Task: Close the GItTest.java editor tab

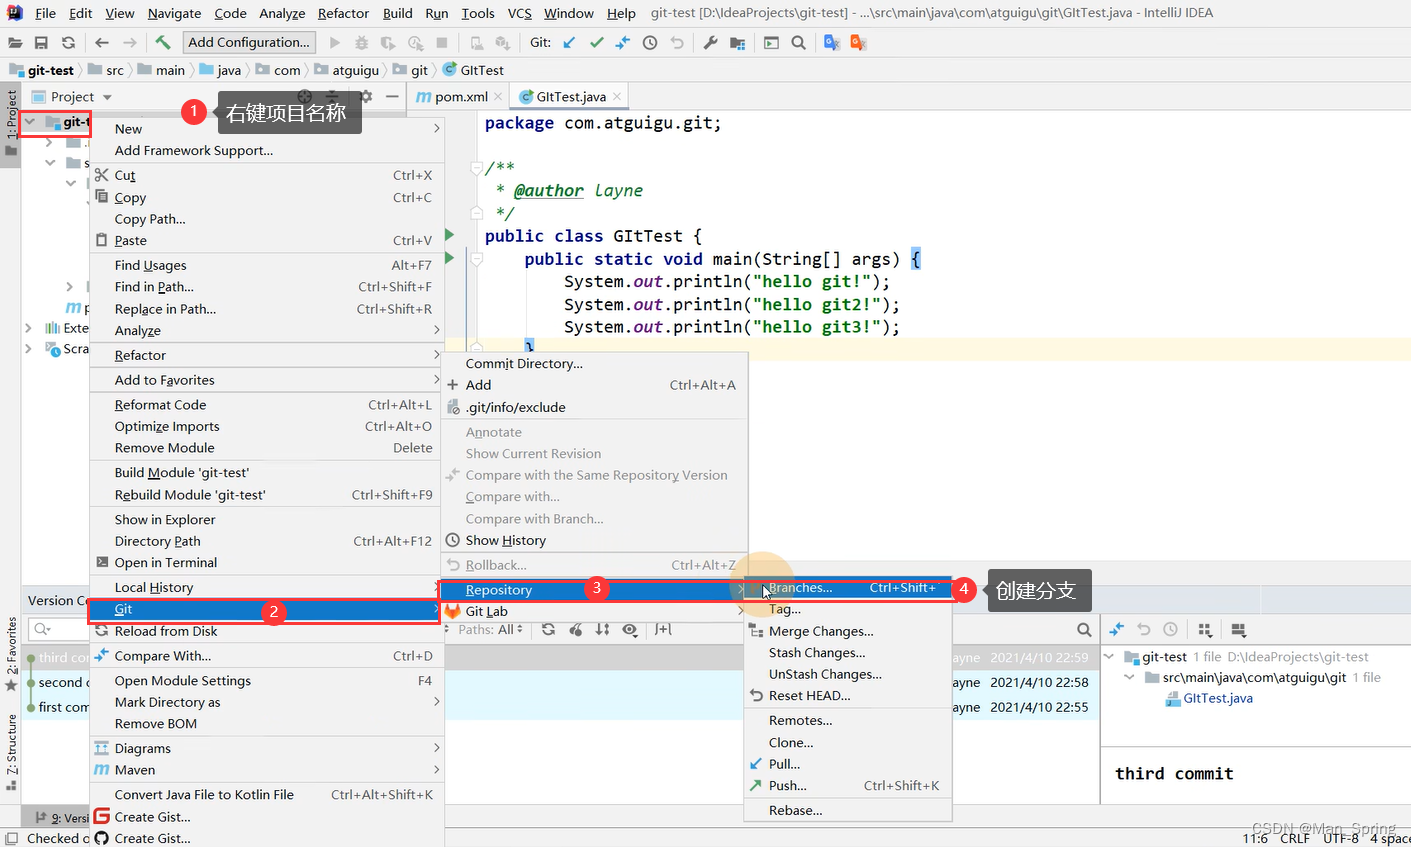Action: pos(617,96)
